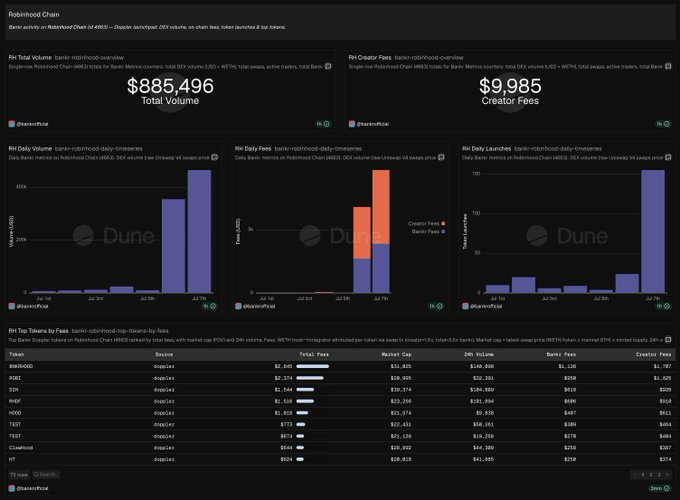
Task: Click the bankrofficial avatar under RH Total Volume
Action: [x=12, y=124]
